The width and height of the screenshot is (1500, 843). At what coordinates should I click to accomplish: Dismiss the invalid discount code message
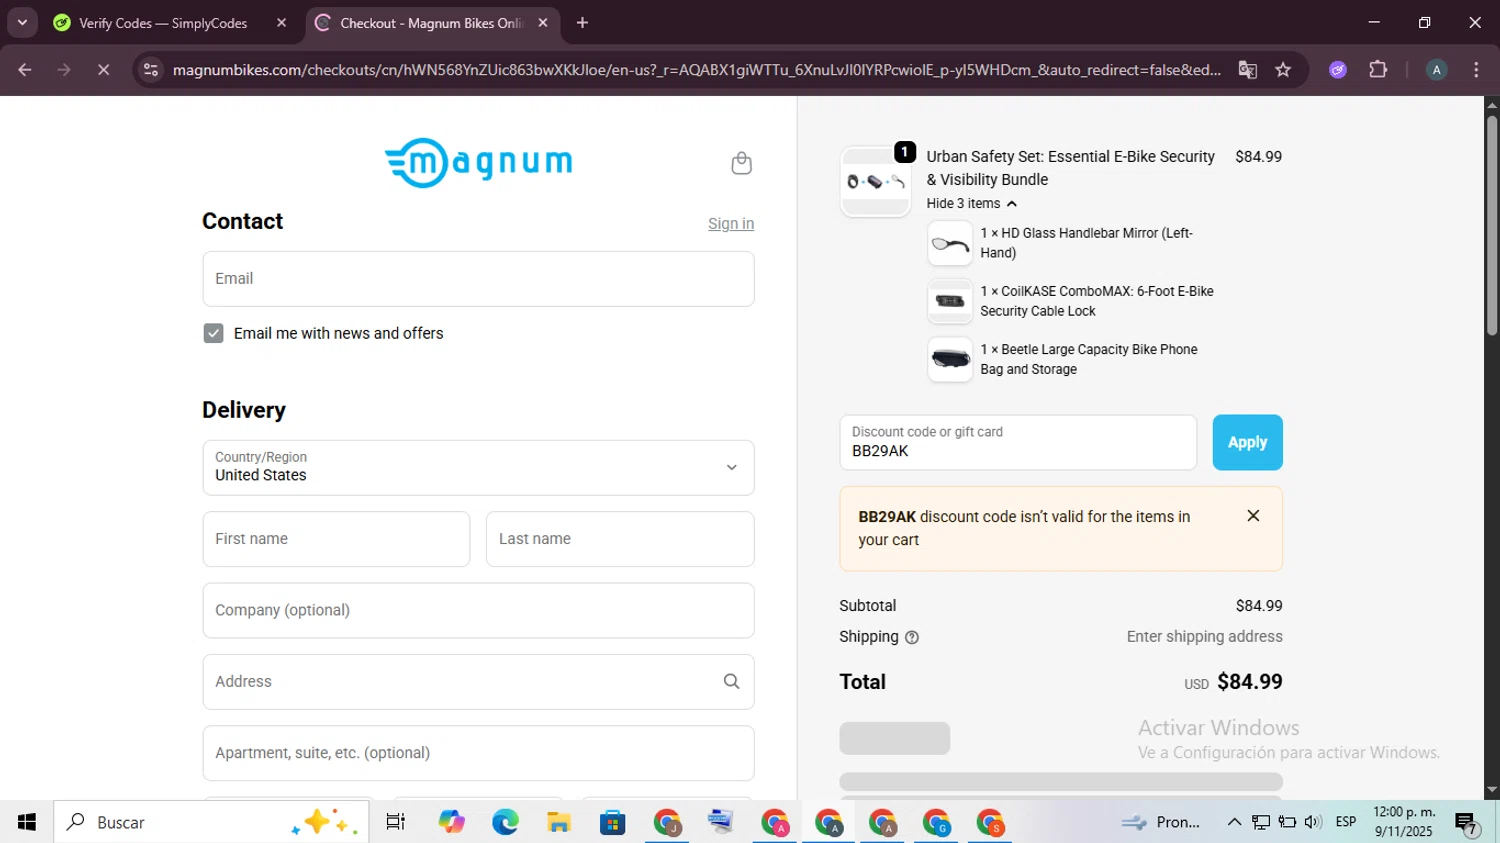[x=1253, y=516]
